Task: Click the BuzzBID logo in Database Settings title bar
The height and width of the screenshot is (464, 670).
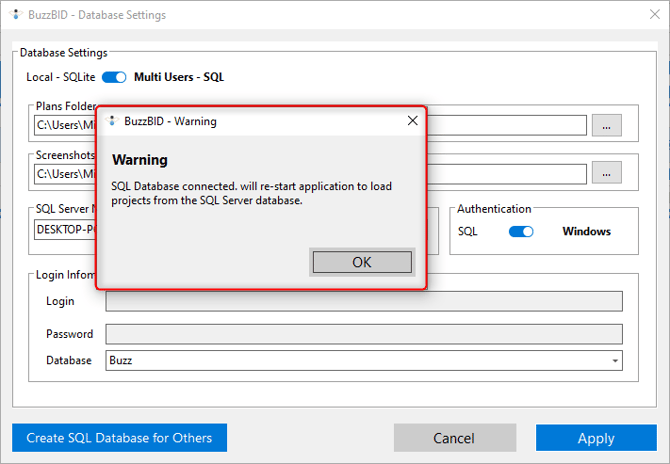Action: (13, 15)
